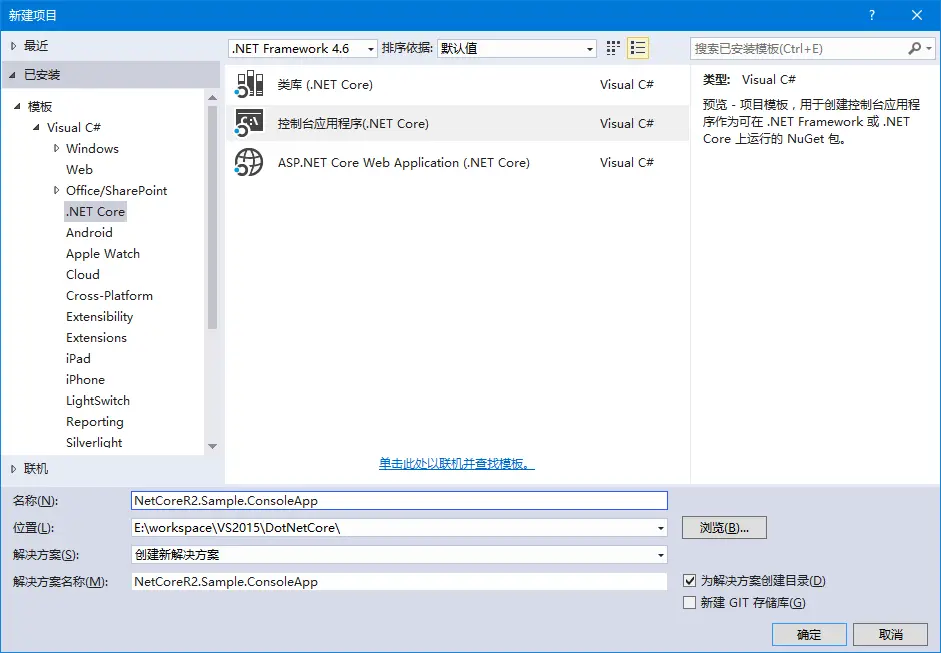Click the solution name input field
The width and height of the screenshot is (941, 653).
click(399, 582)
